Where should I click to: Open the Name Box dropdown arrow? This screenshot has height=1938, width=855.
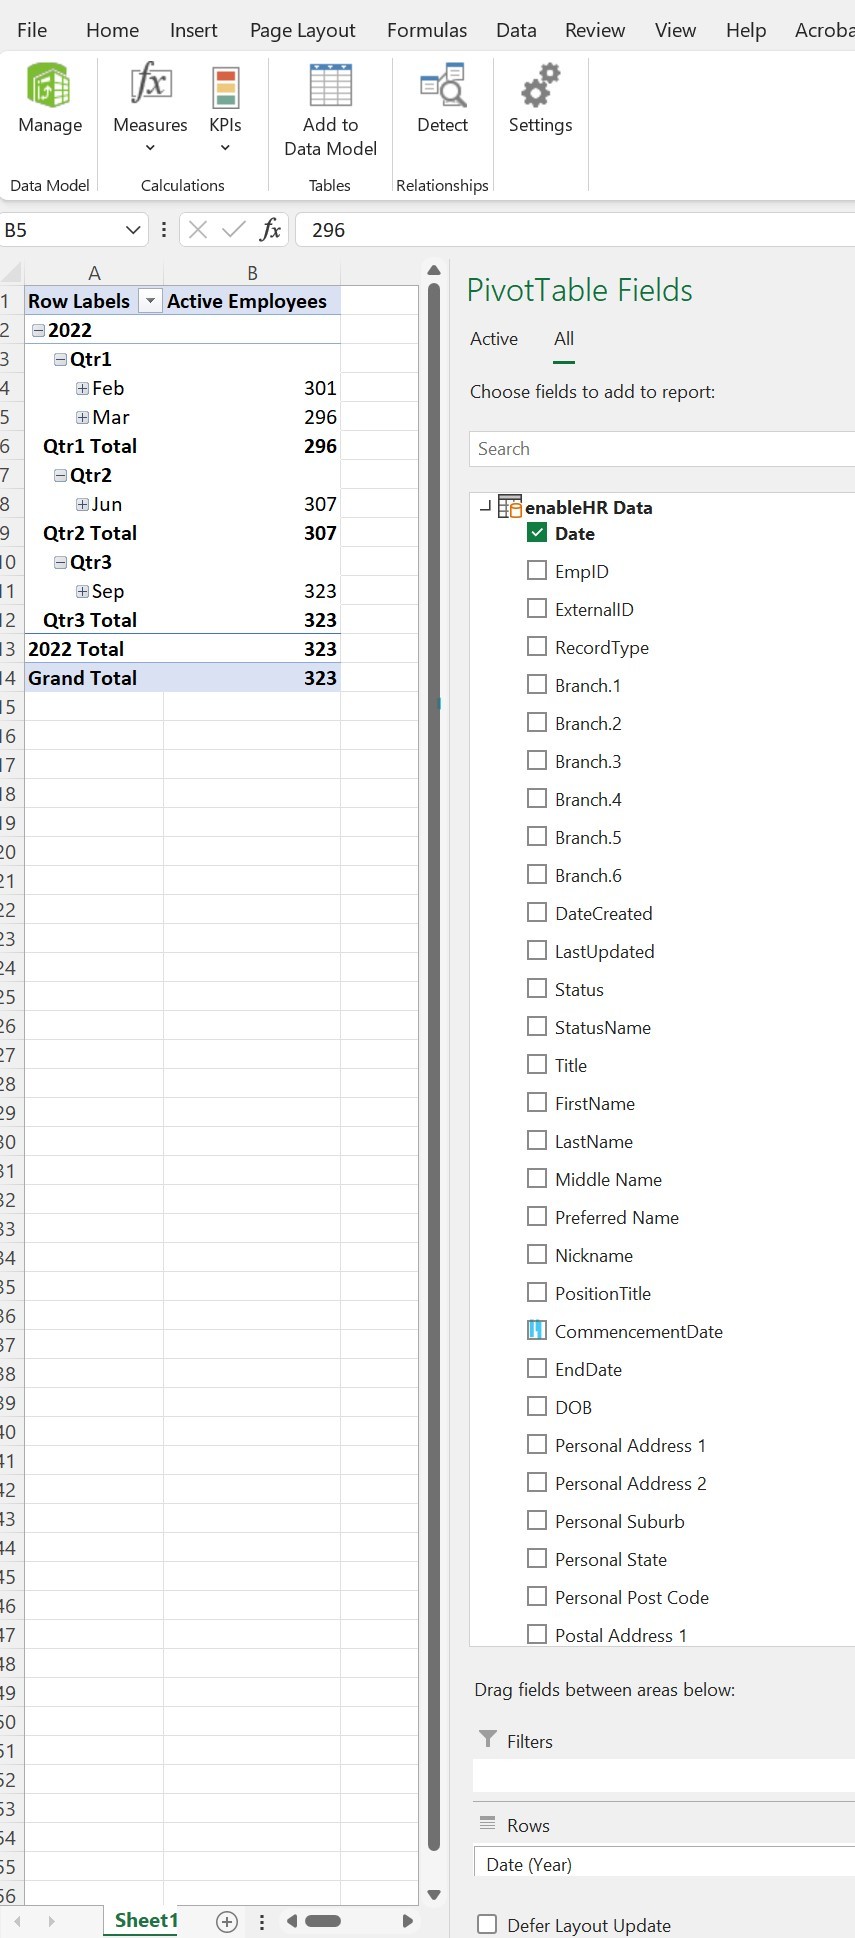tap(133, 230)
